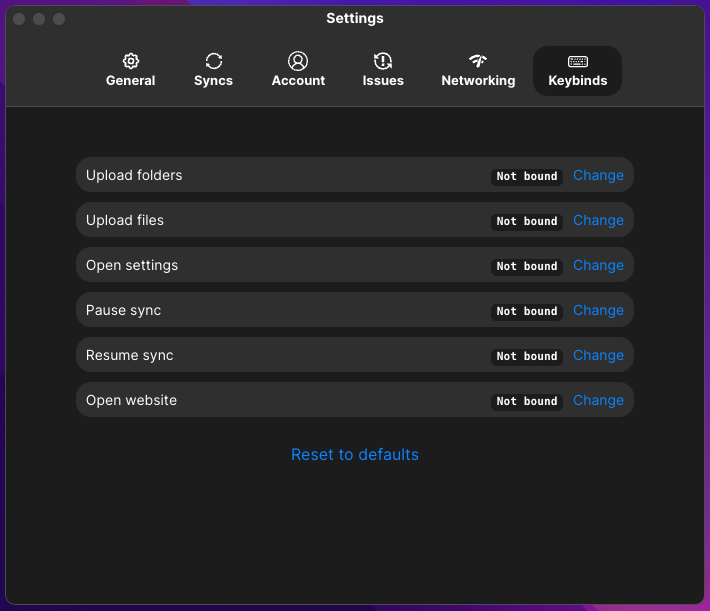
Task: Switch to the Syncs tab label
Action: pos(213,81)
